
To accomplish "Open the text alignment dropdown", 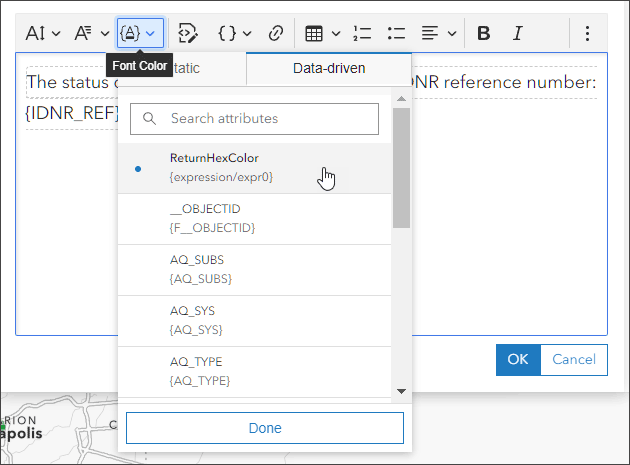I will [x=438, y=33].
